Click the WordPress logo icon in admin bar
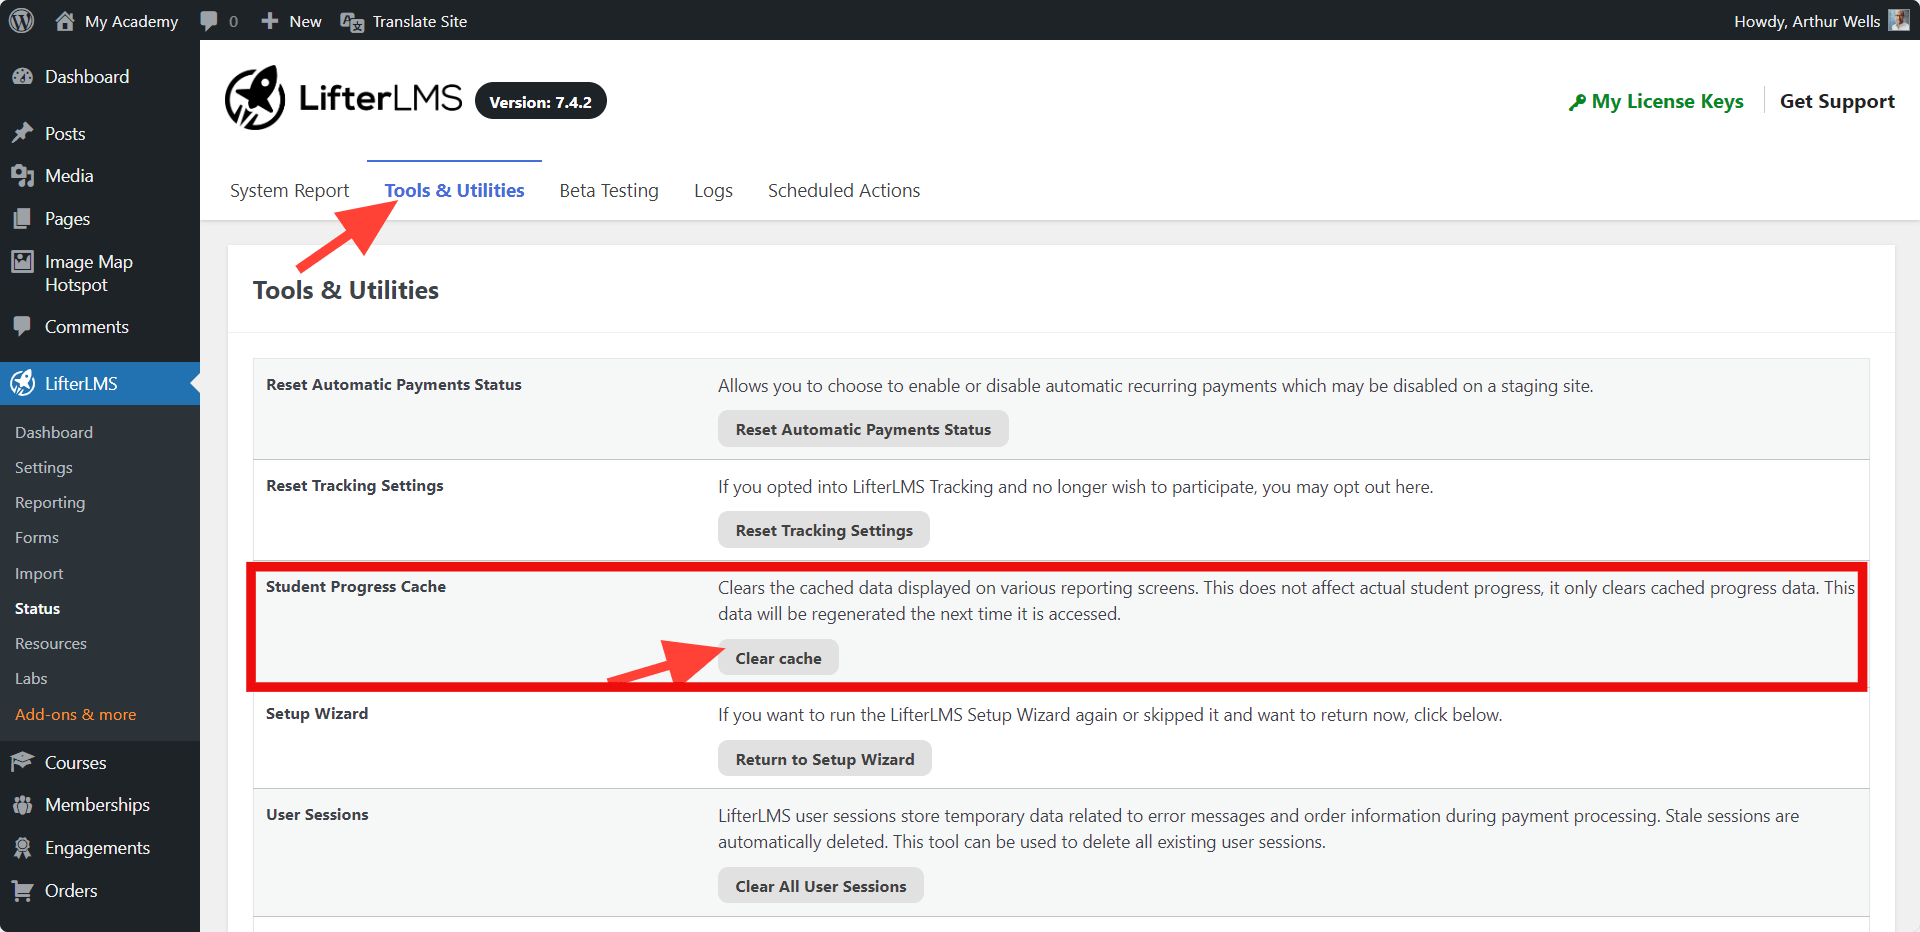The image size is (1920, 932). click(x=21, y=20)
